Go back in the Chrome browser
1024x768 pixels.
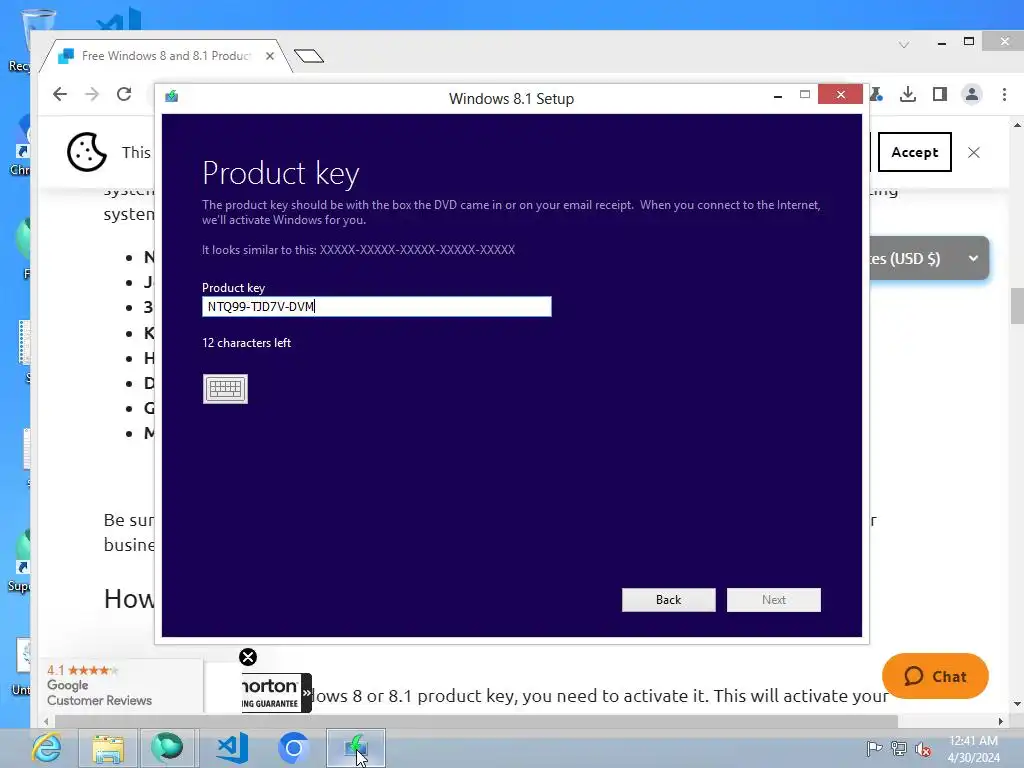(60, 94)
